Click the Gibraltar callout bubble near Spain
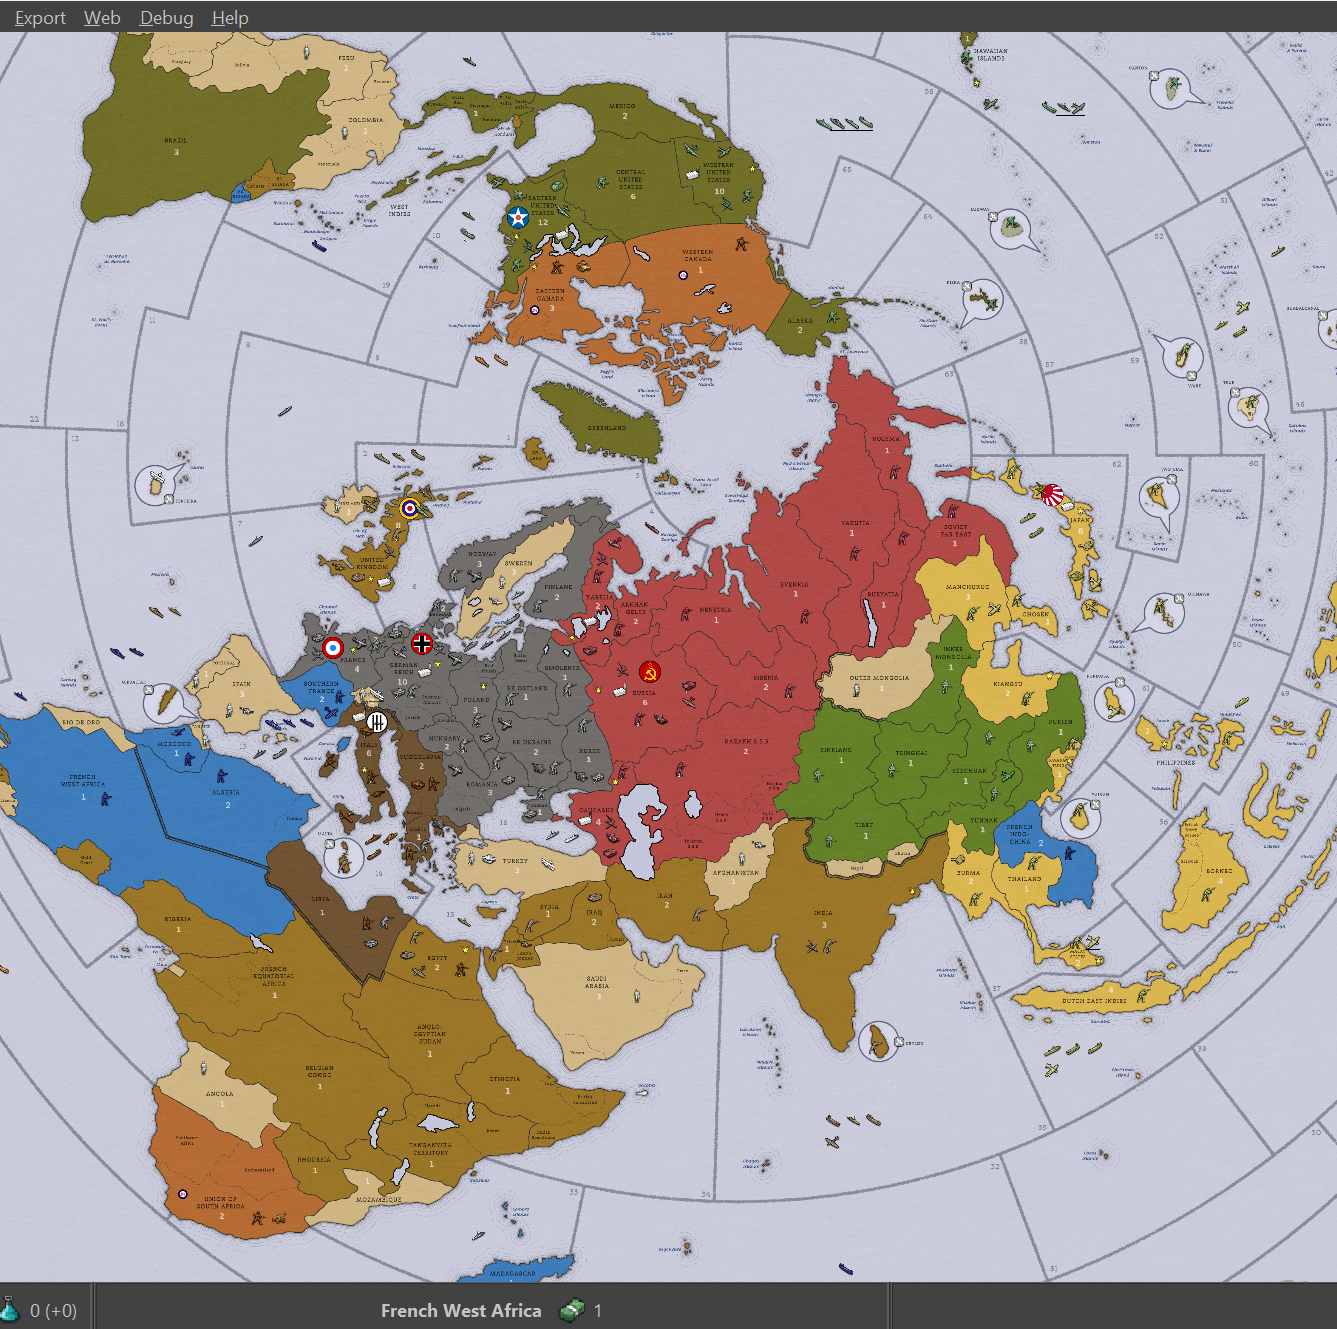The width and height of the screenshot is (1337, 1329). 164,703
